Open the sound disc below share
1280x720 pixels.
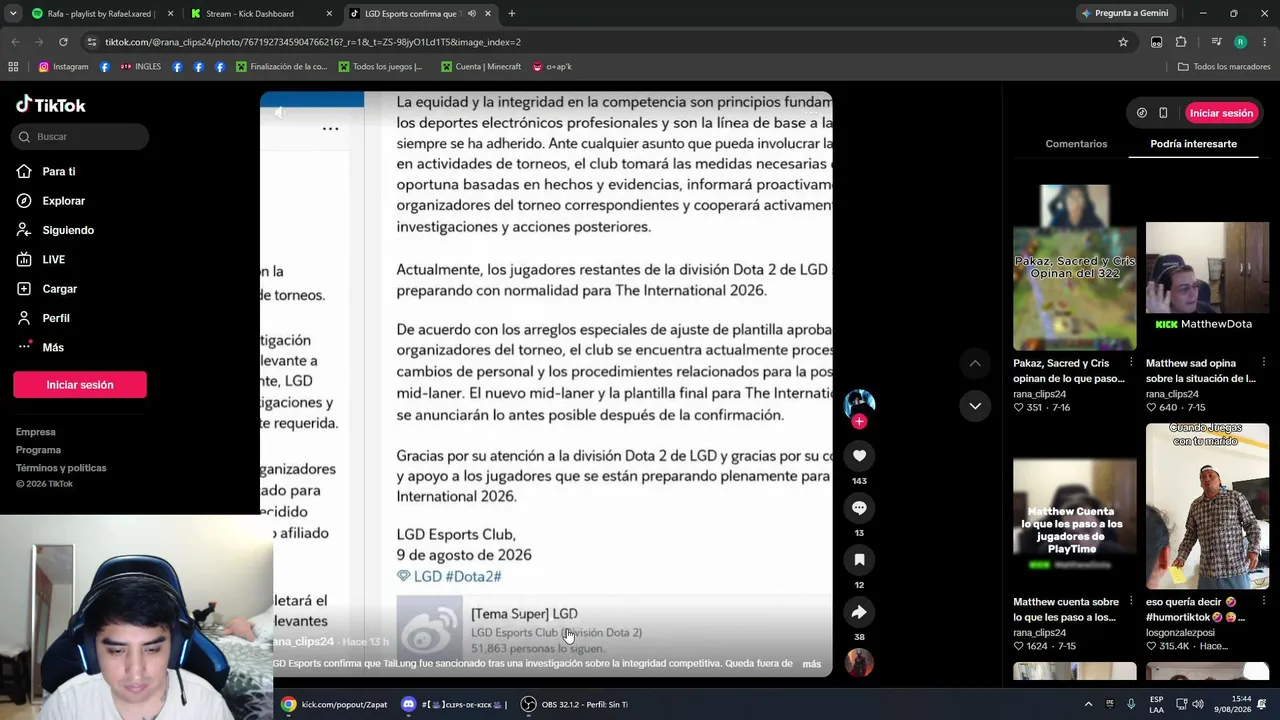click(859, 662)
